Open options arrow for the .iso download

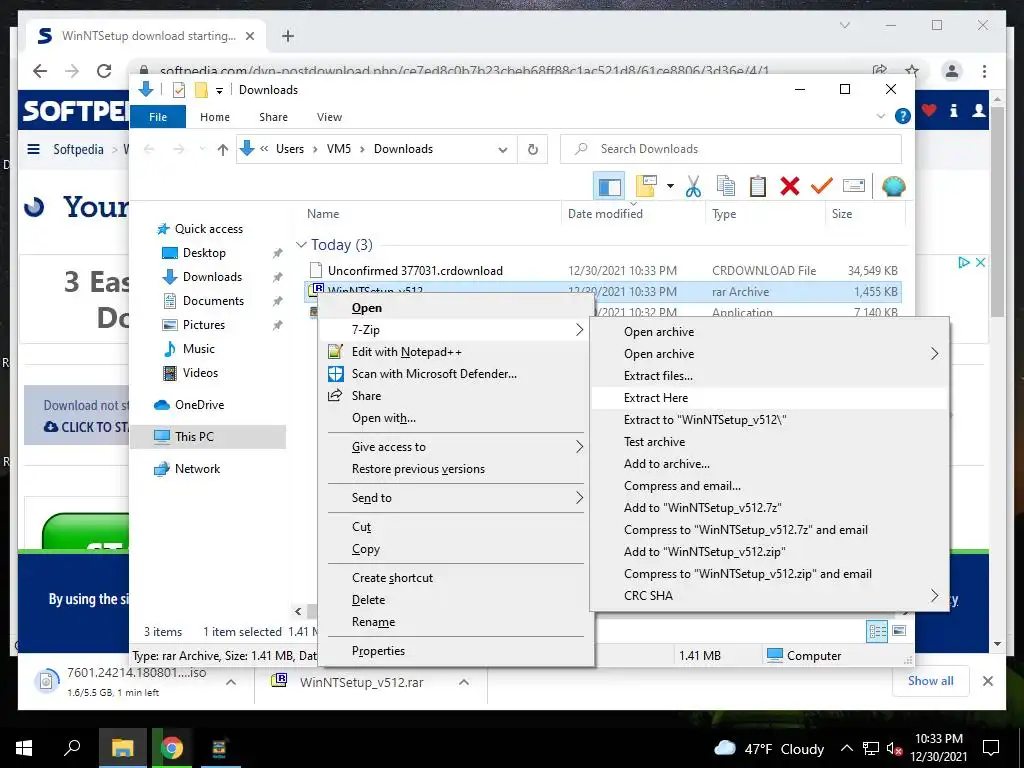click(x=231, y=682)
